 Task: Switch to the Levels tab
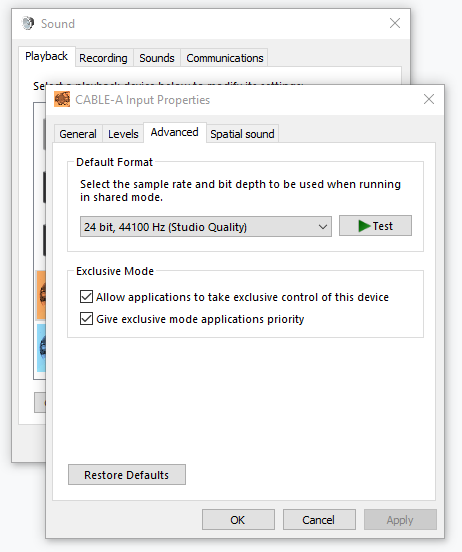[123, 134]
